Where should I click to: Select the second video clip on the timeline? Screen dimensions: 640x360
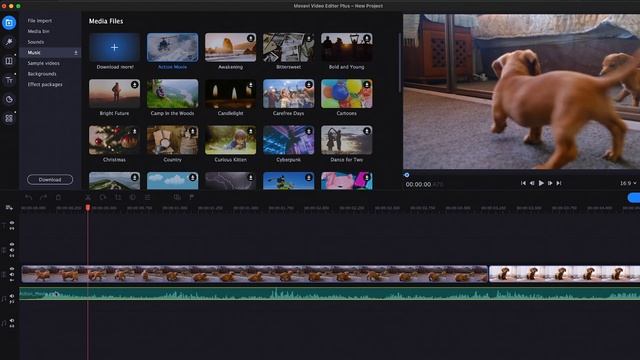pos(564,274)
